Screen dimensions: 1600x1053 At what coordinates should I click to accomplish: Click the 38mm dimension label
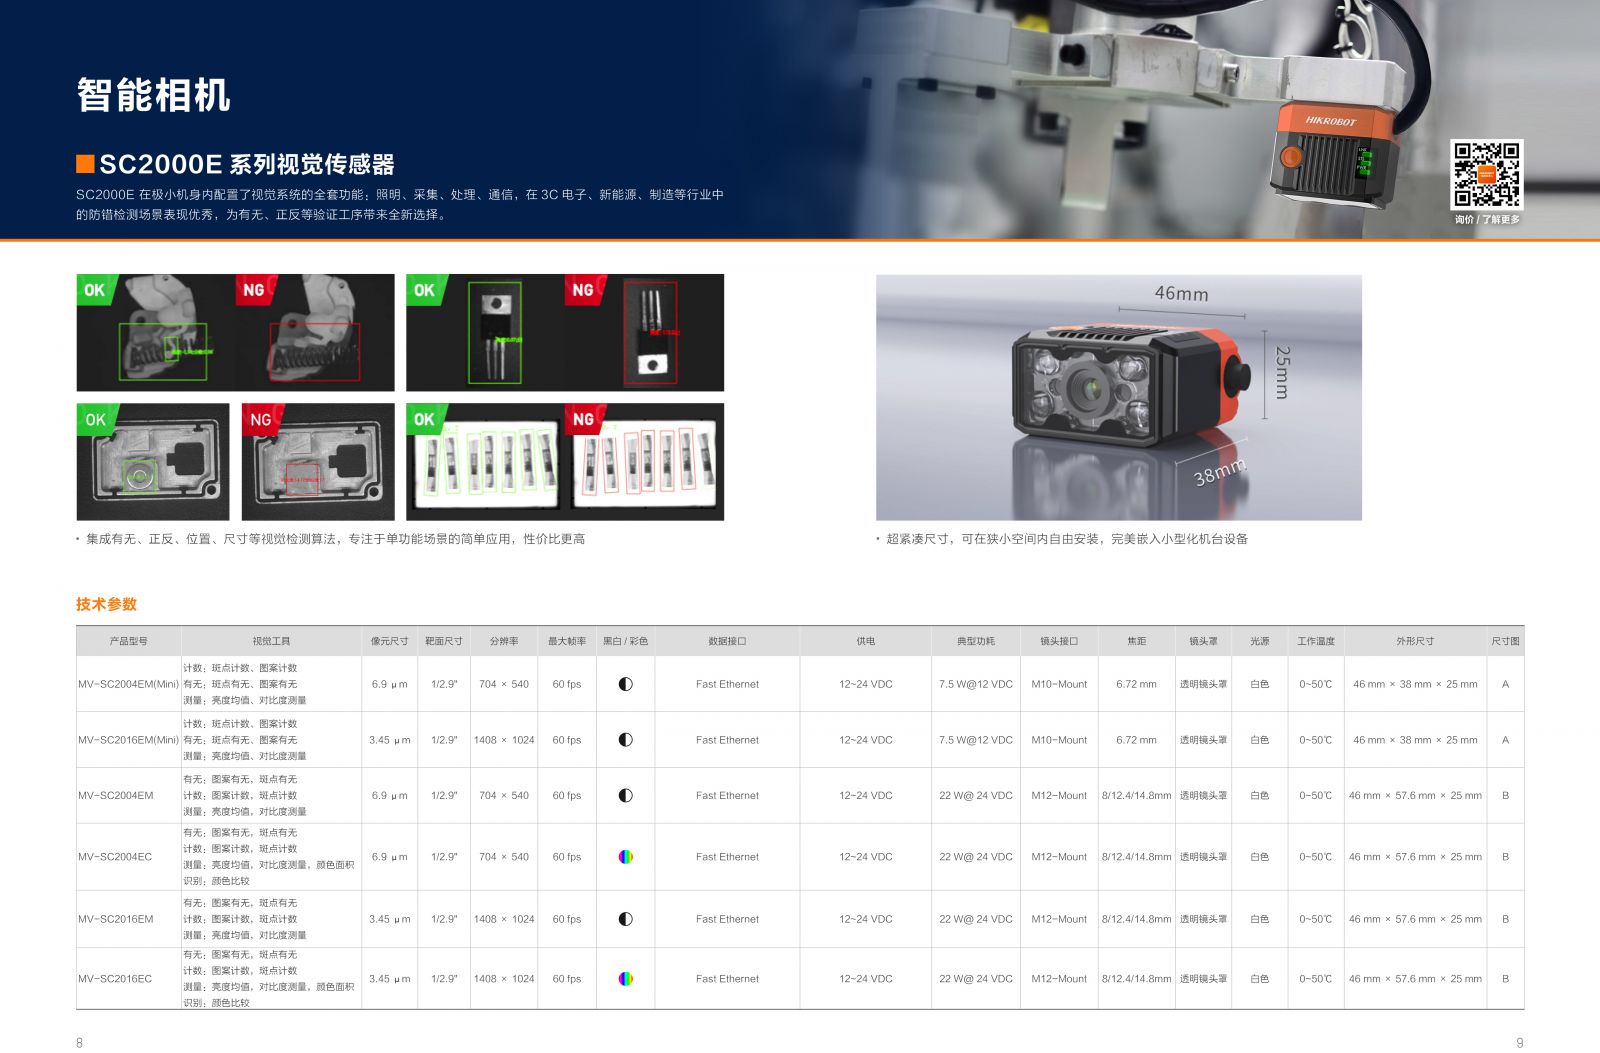(1221, 472)
